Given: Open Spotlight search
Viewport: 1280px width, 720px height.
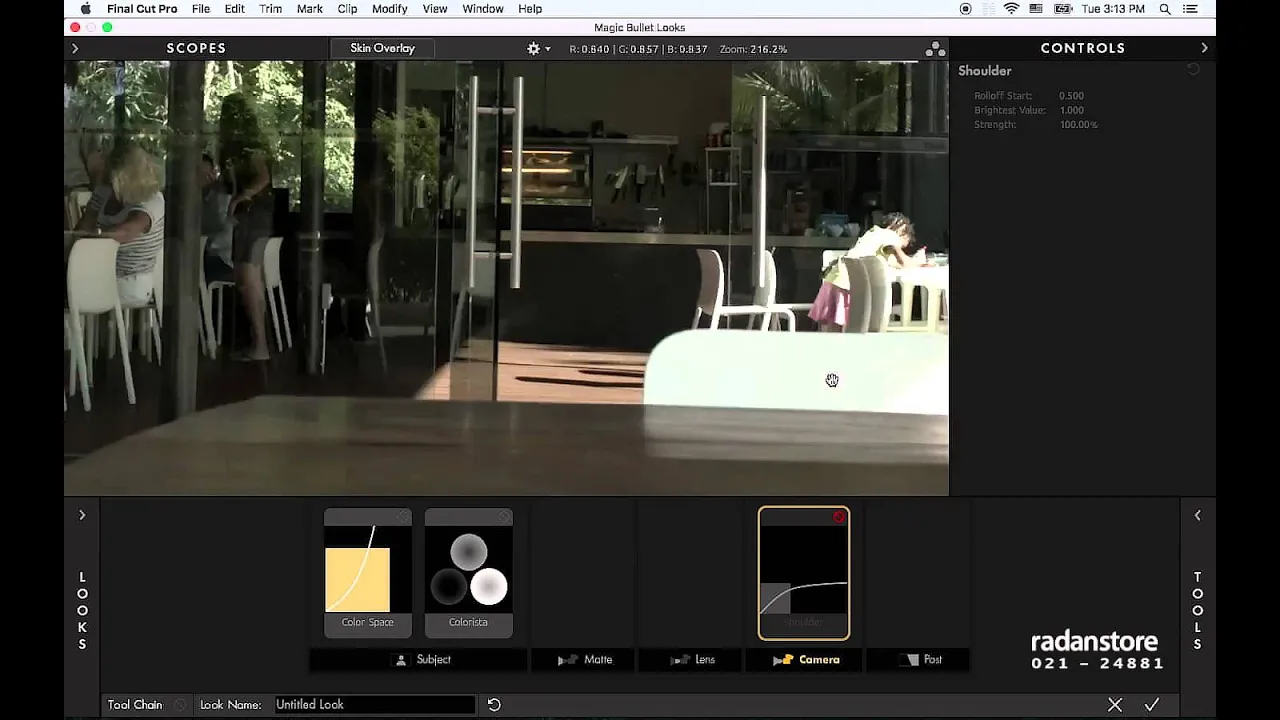Looking at the screenshot, I should coord(1164,9).
